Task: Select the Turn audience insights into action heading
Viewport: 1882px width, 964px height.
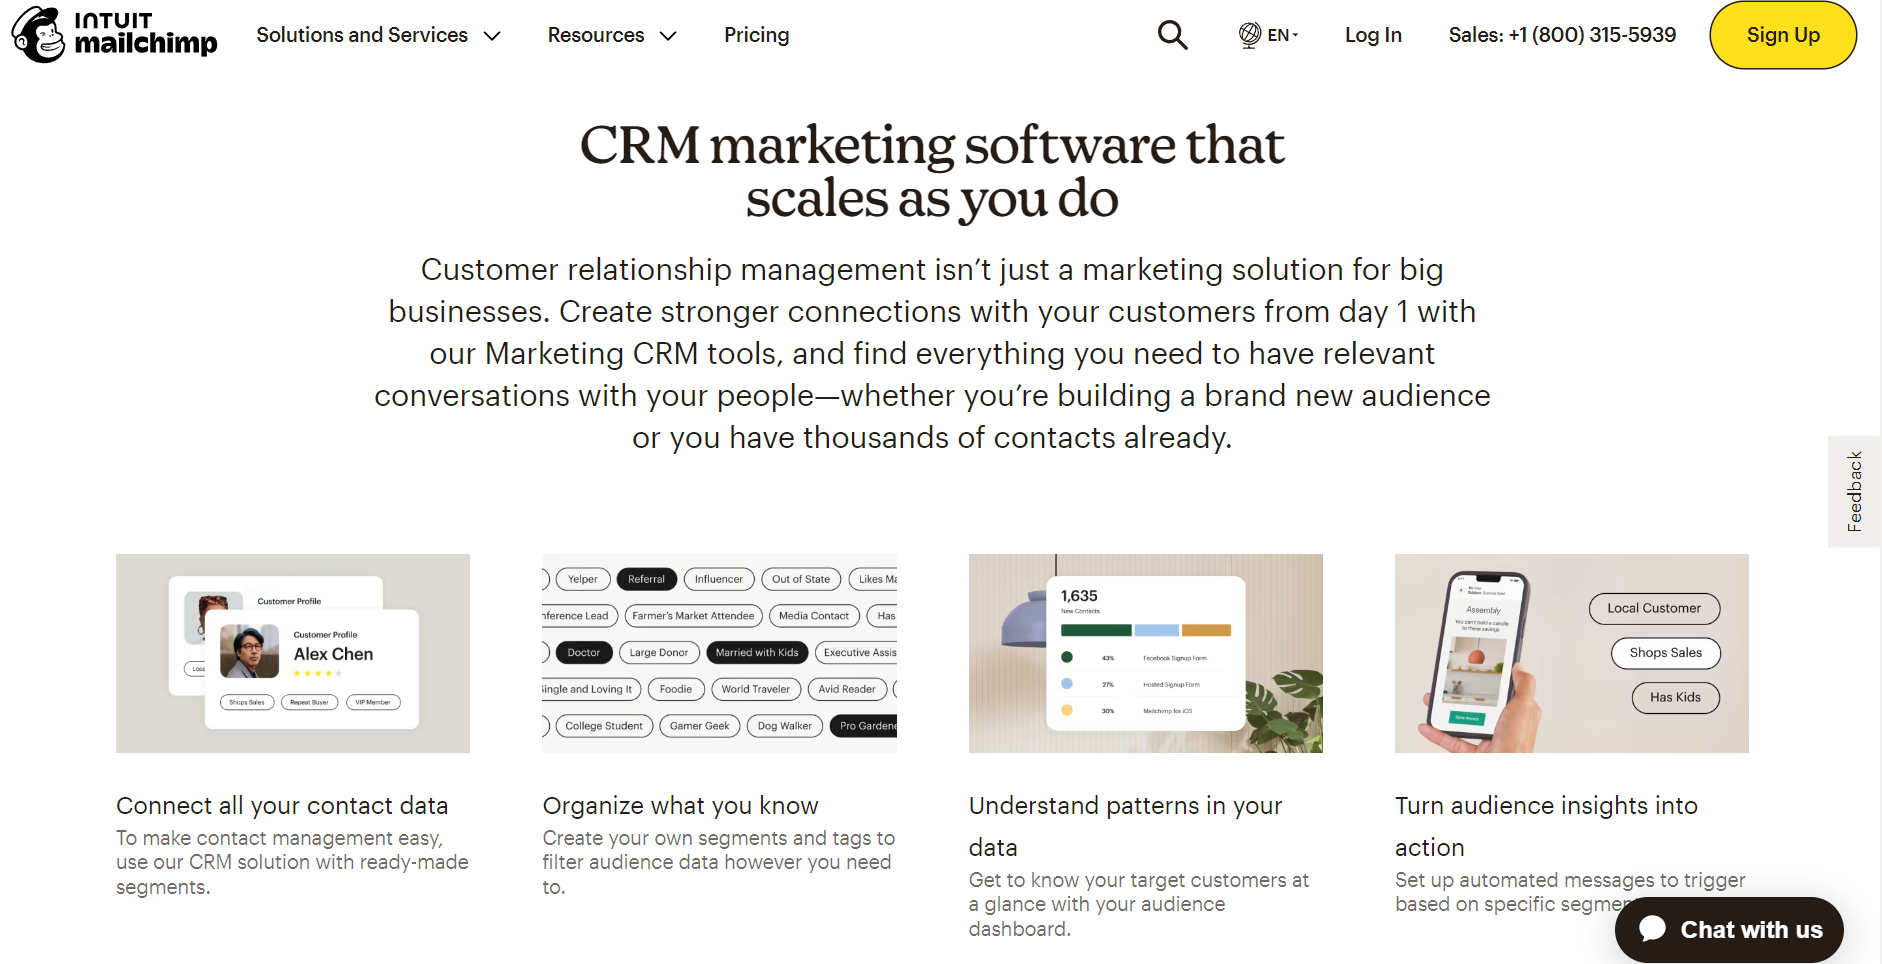Action: point(1546,826)
